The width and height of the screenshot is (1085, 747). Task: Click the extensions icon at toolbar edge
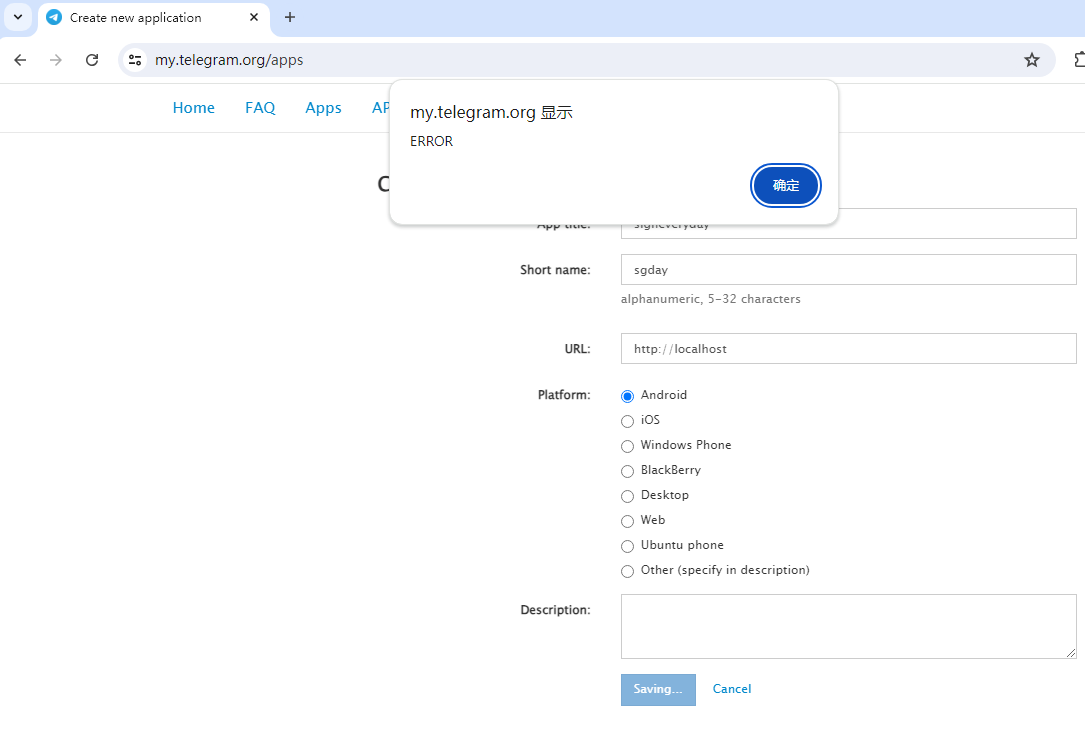coord(1079,60)
